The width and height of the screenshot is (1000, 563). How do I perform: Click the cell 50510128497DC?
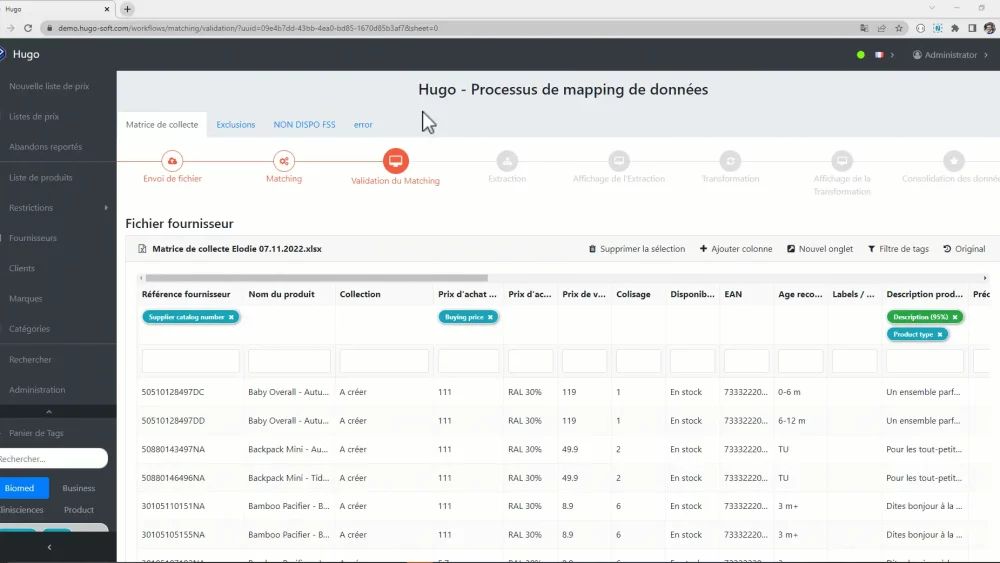[x=173, y=392]
